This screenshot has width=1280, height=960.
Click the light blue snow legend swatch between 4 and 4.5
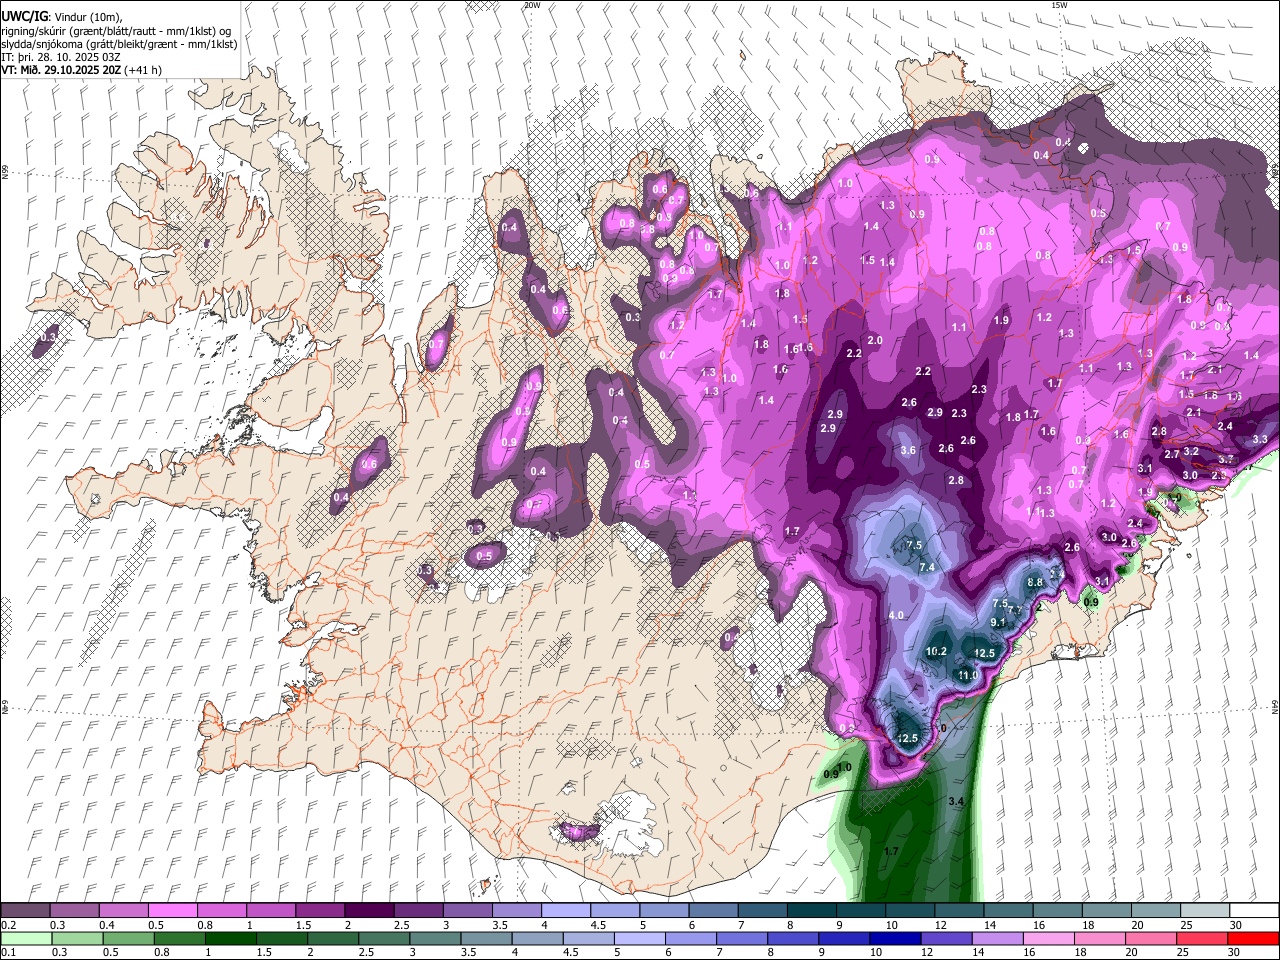[566, 910]
